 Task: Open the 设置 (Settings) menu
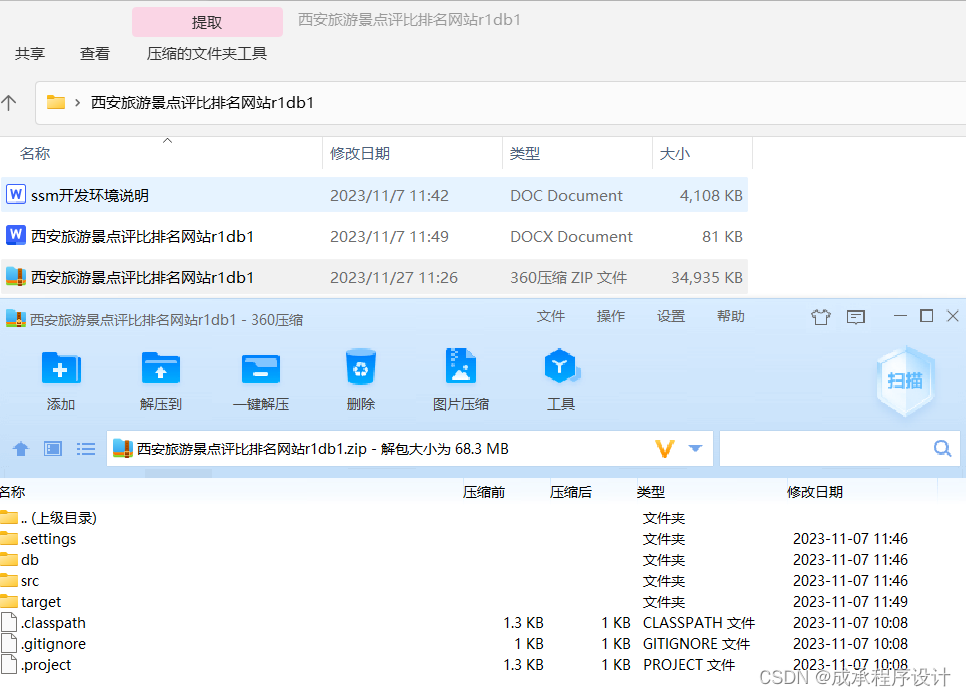[671, 316]
